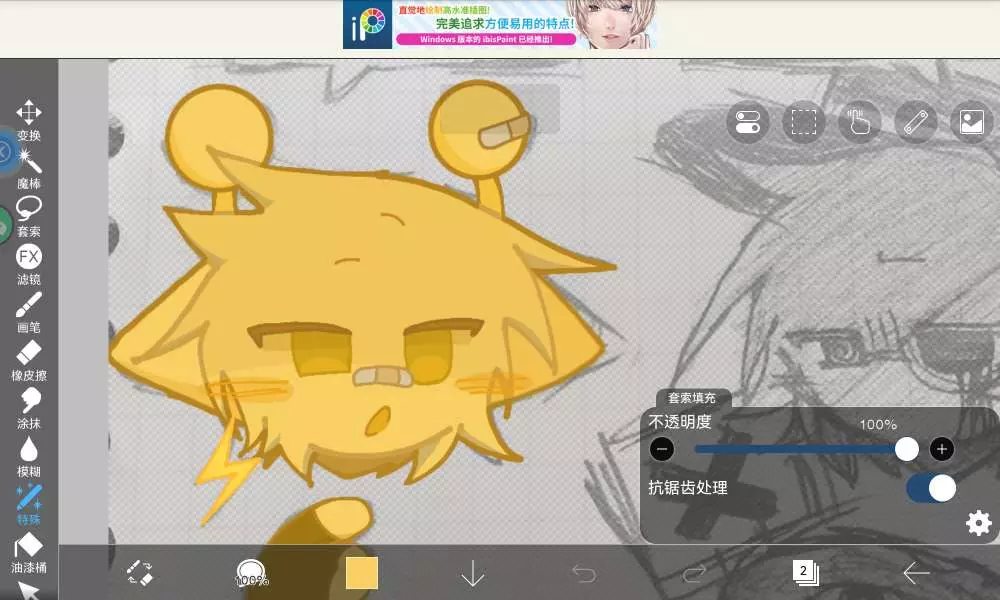
Task: Tap the down arrow in bottom bar
Action: click(473, 573)
